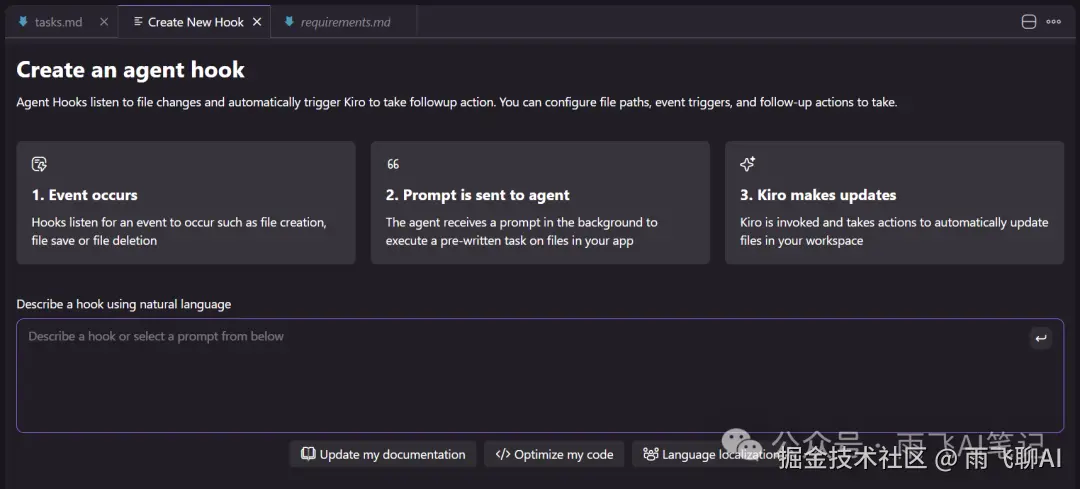
Task: Click the people icon on Language localization
Action: [x=651, y=454]
